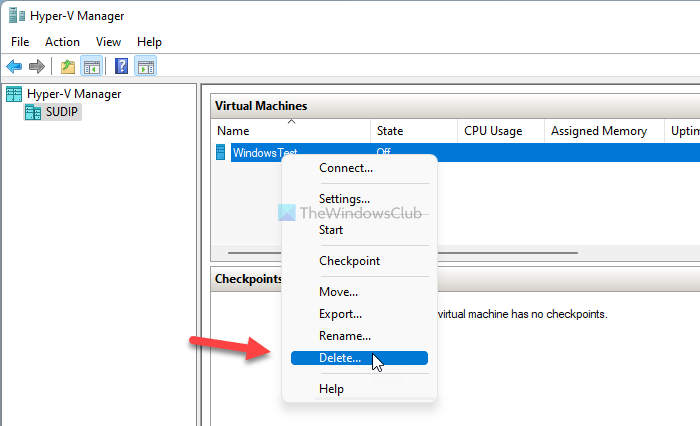Select Hyper-V Manager root tree node
Screen dimensions: 700x426
click(x=63, y=94)
